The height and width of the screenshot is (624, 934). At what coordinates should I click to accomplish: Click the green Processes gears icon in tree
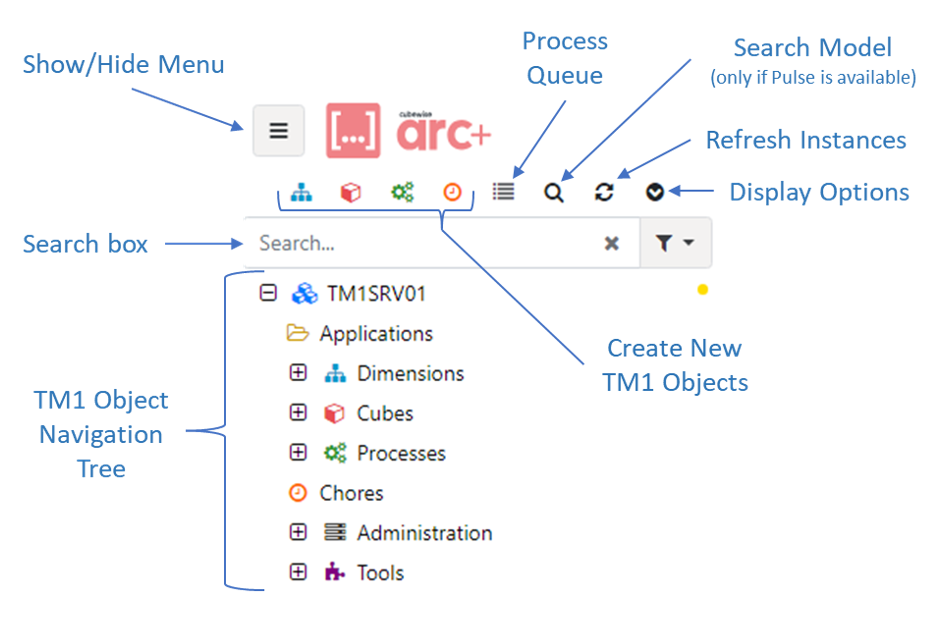(x=335, y=453)
